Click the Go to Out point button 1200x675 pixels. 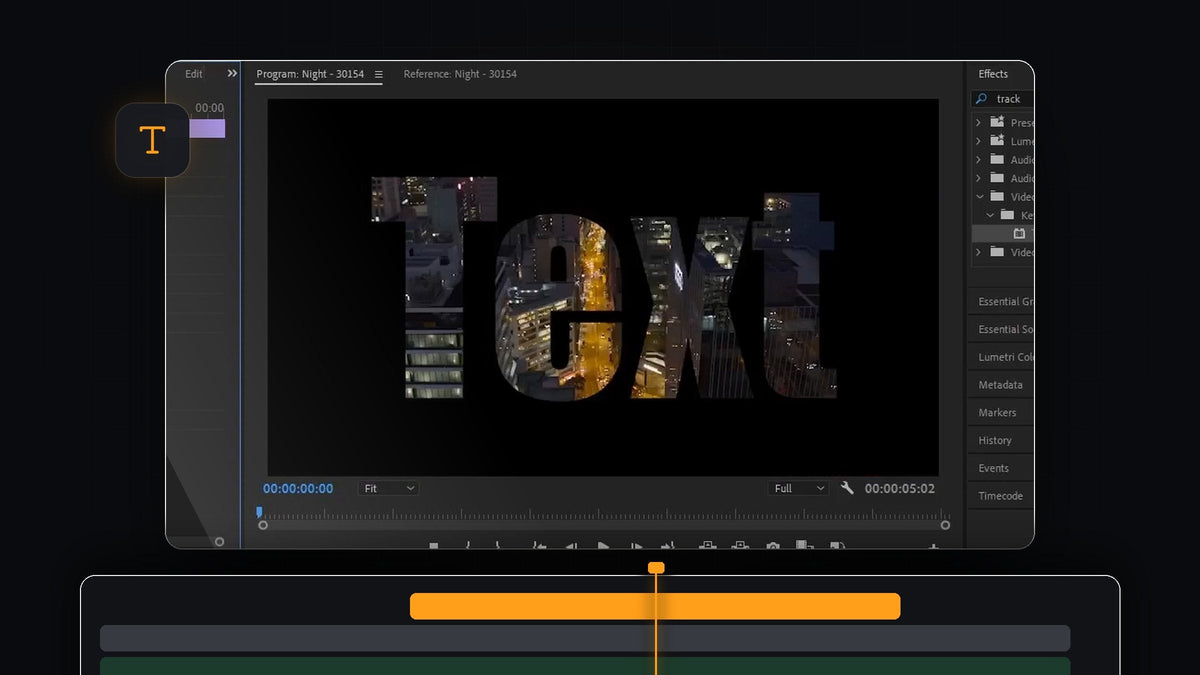(668, 546)
